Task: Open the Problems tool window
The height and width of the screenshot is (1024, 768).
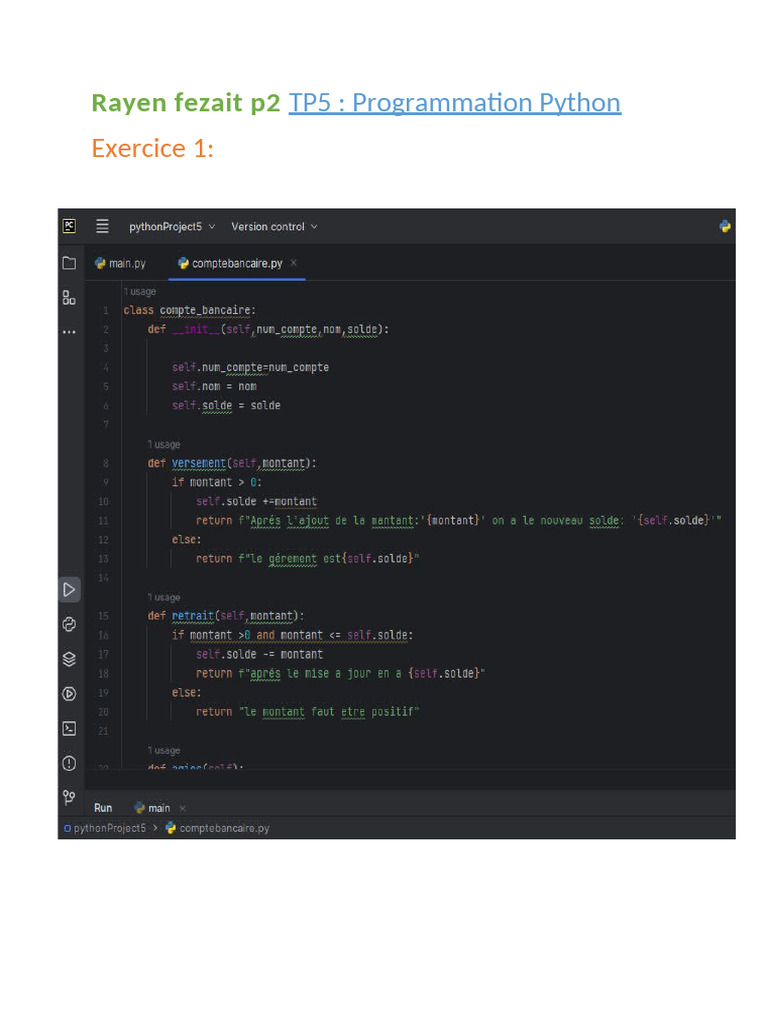Action: [x=69, y=763]
